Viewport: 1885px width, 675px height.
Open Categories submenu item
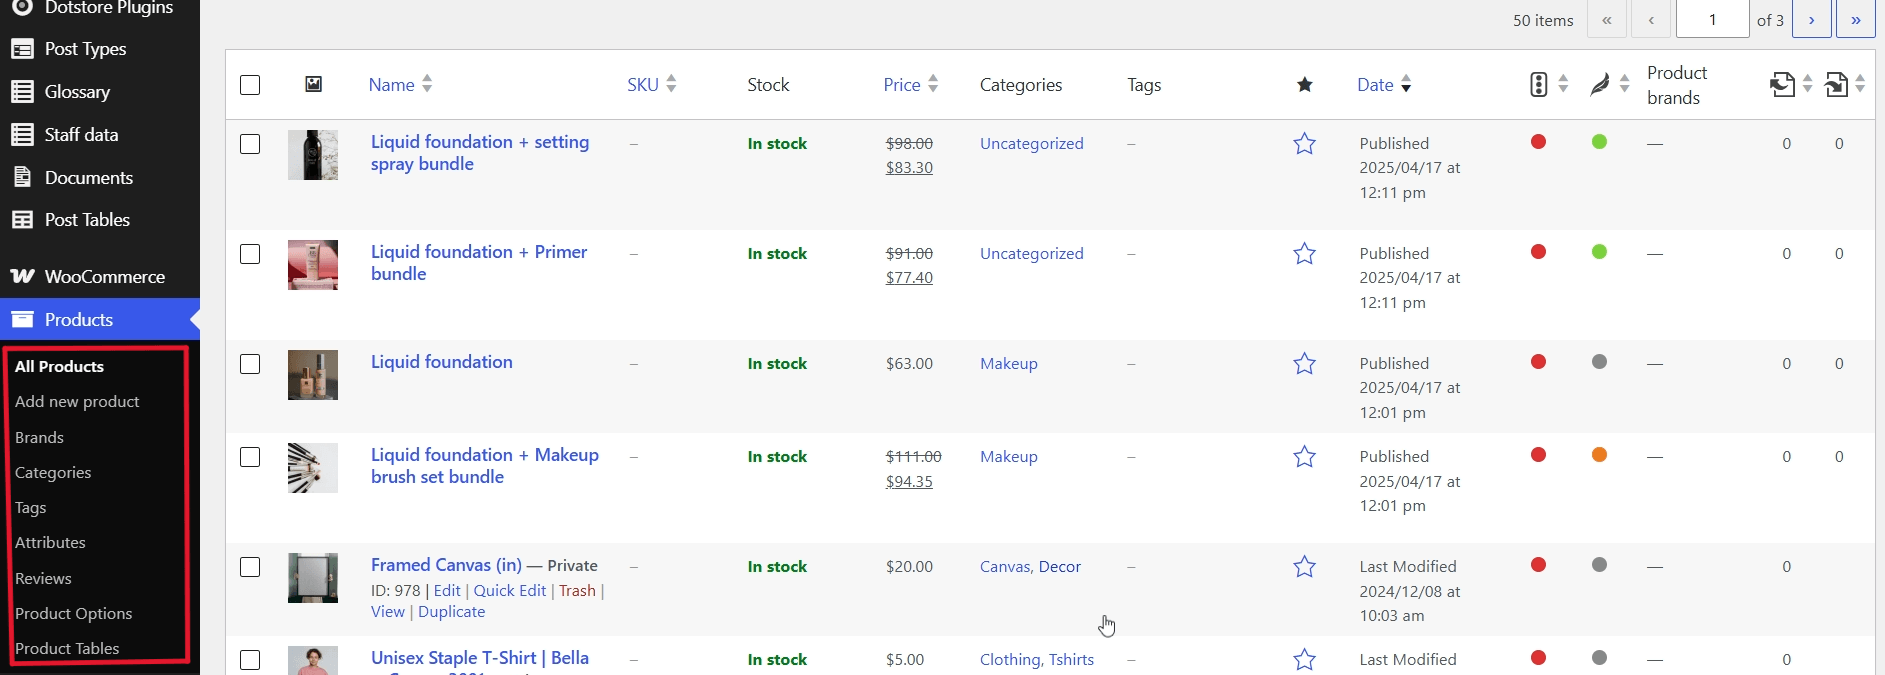[53, 473]
